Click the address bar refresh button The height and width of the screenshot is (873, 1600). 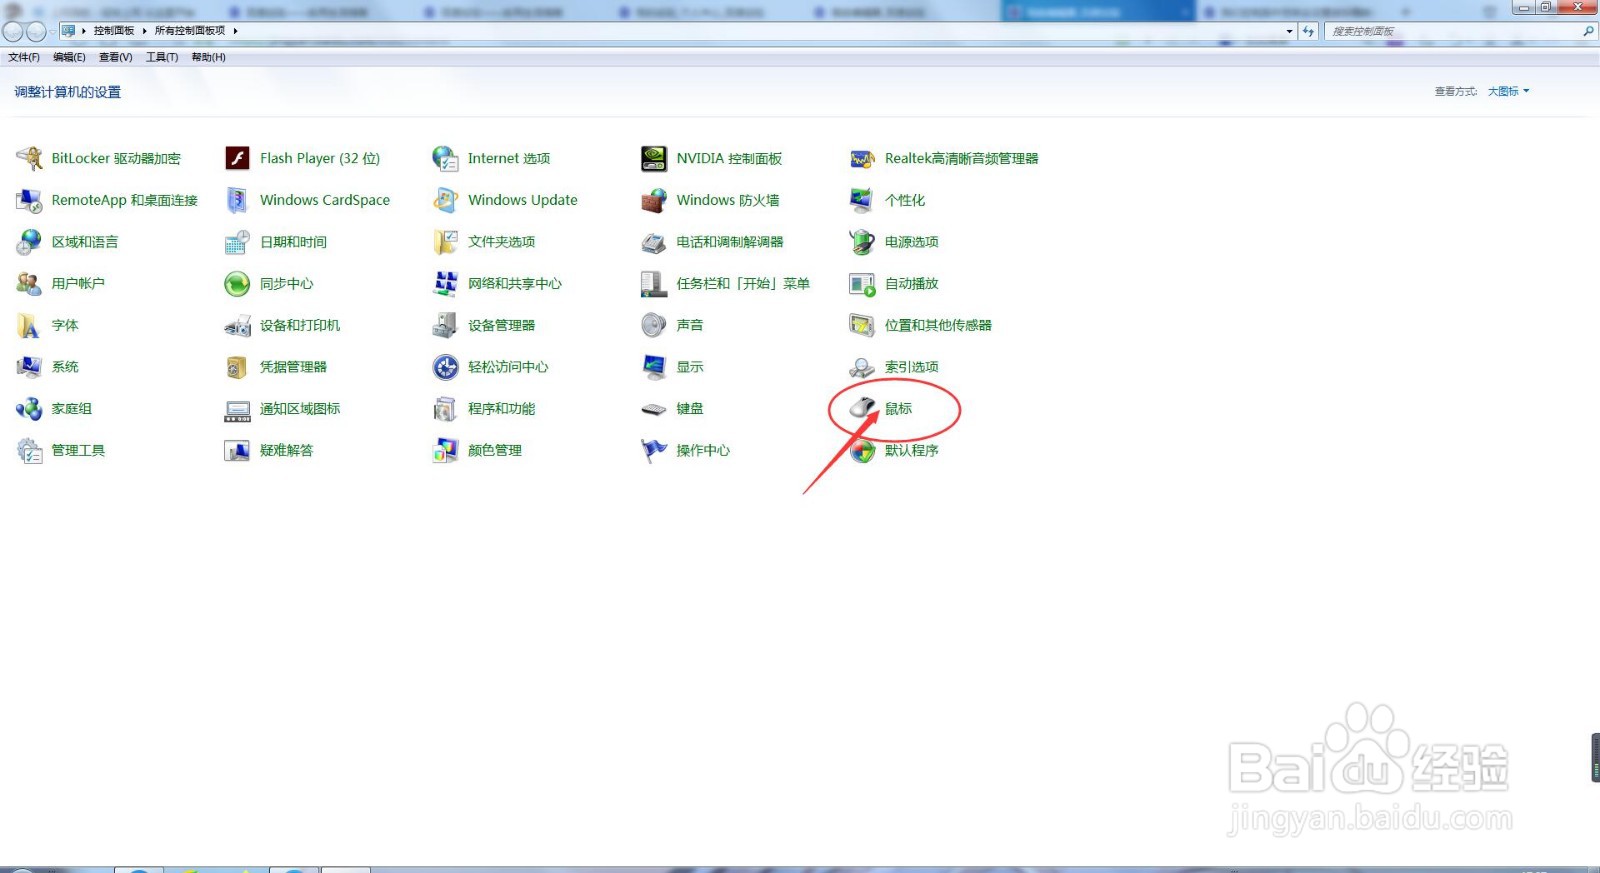[x=1308, y=31]
